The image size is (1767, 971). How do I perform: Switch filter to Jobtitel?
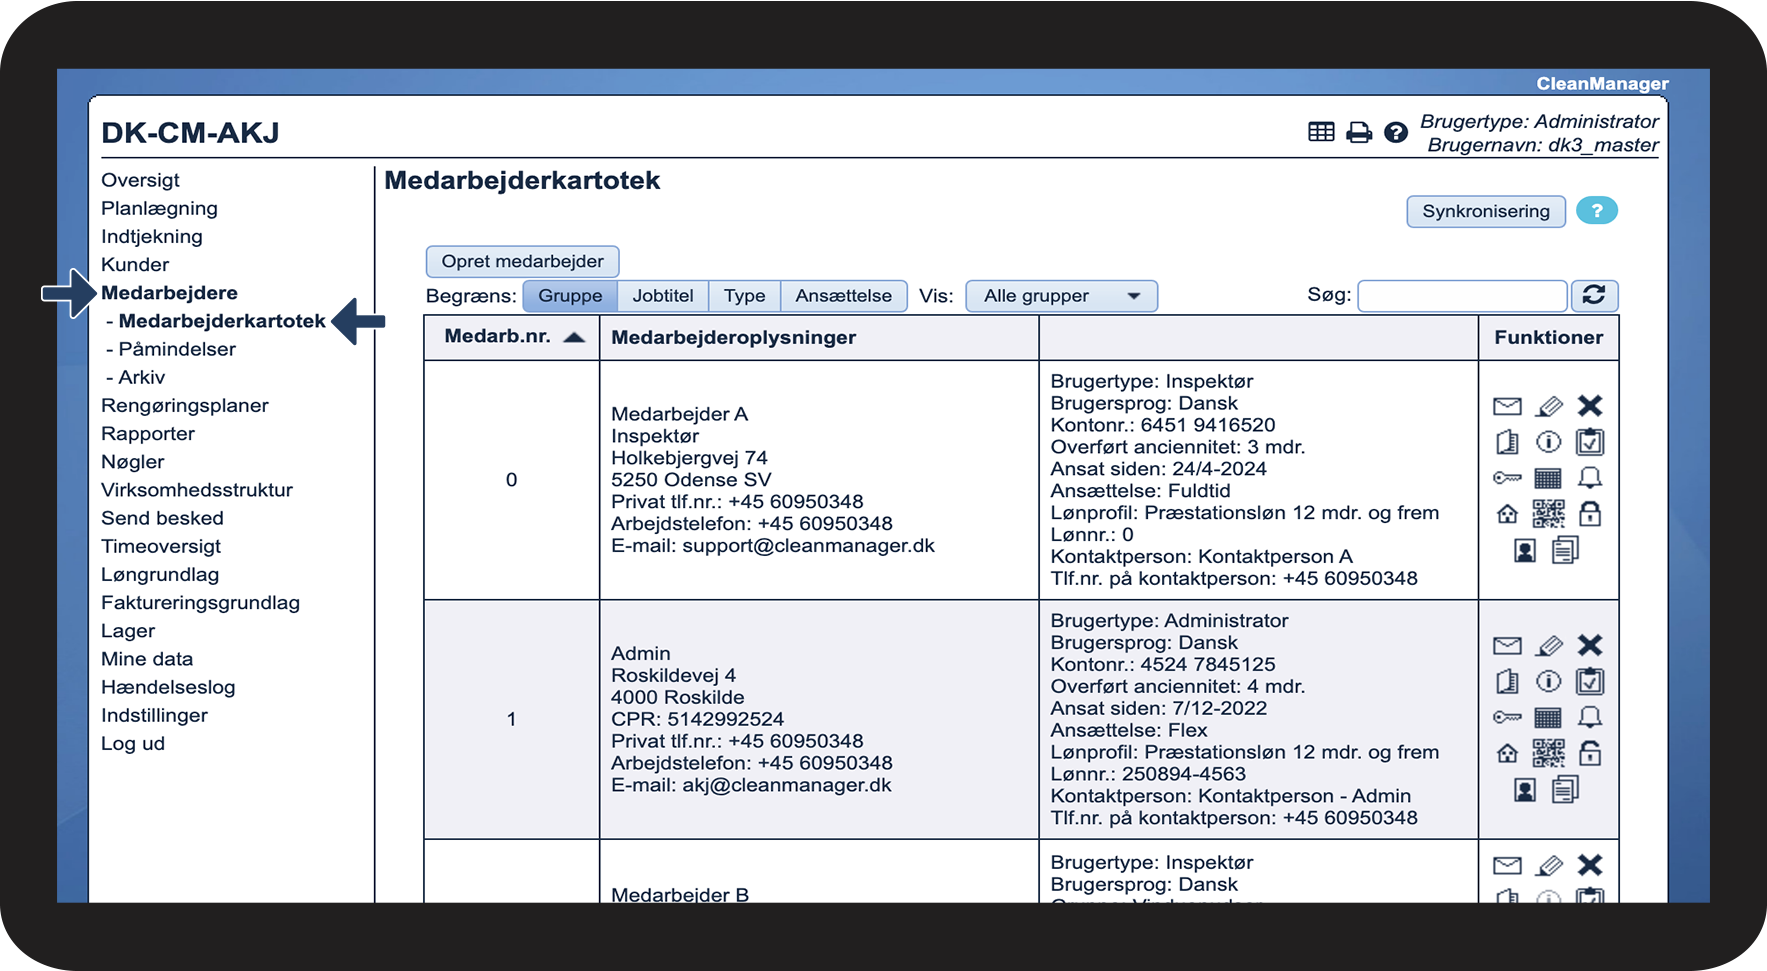tap(662, 296)
